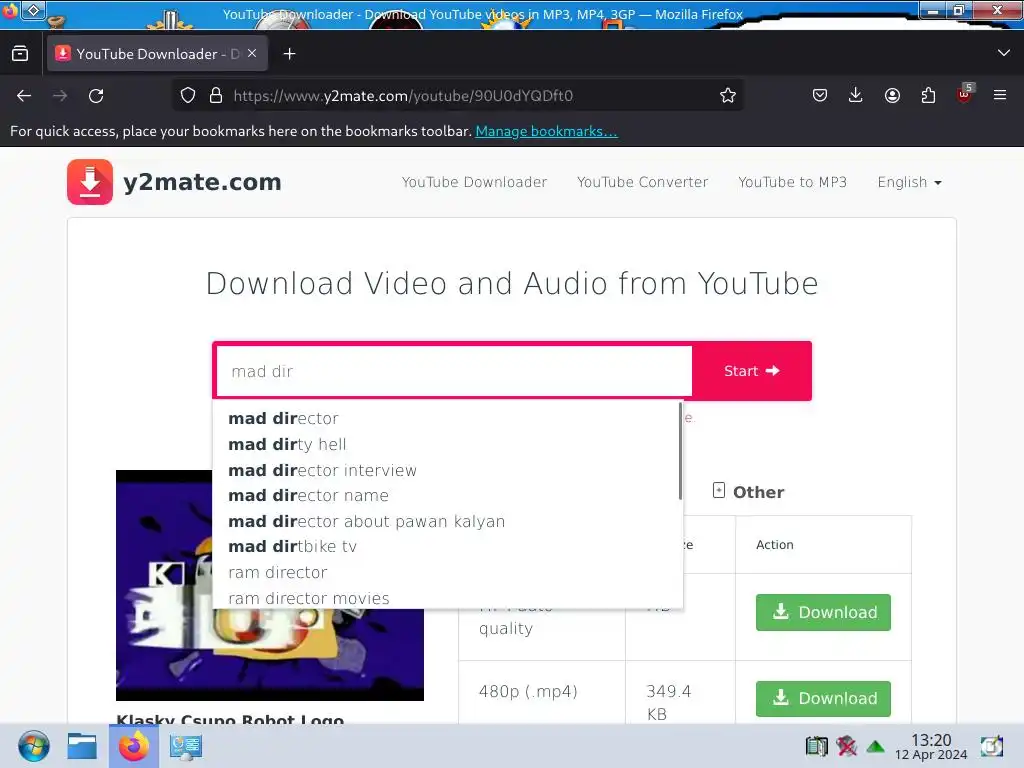Image resolution: width=1024 pixels, height=768 pixels.
Task: Select suggestion mad director interview
Action: point(446,470)
